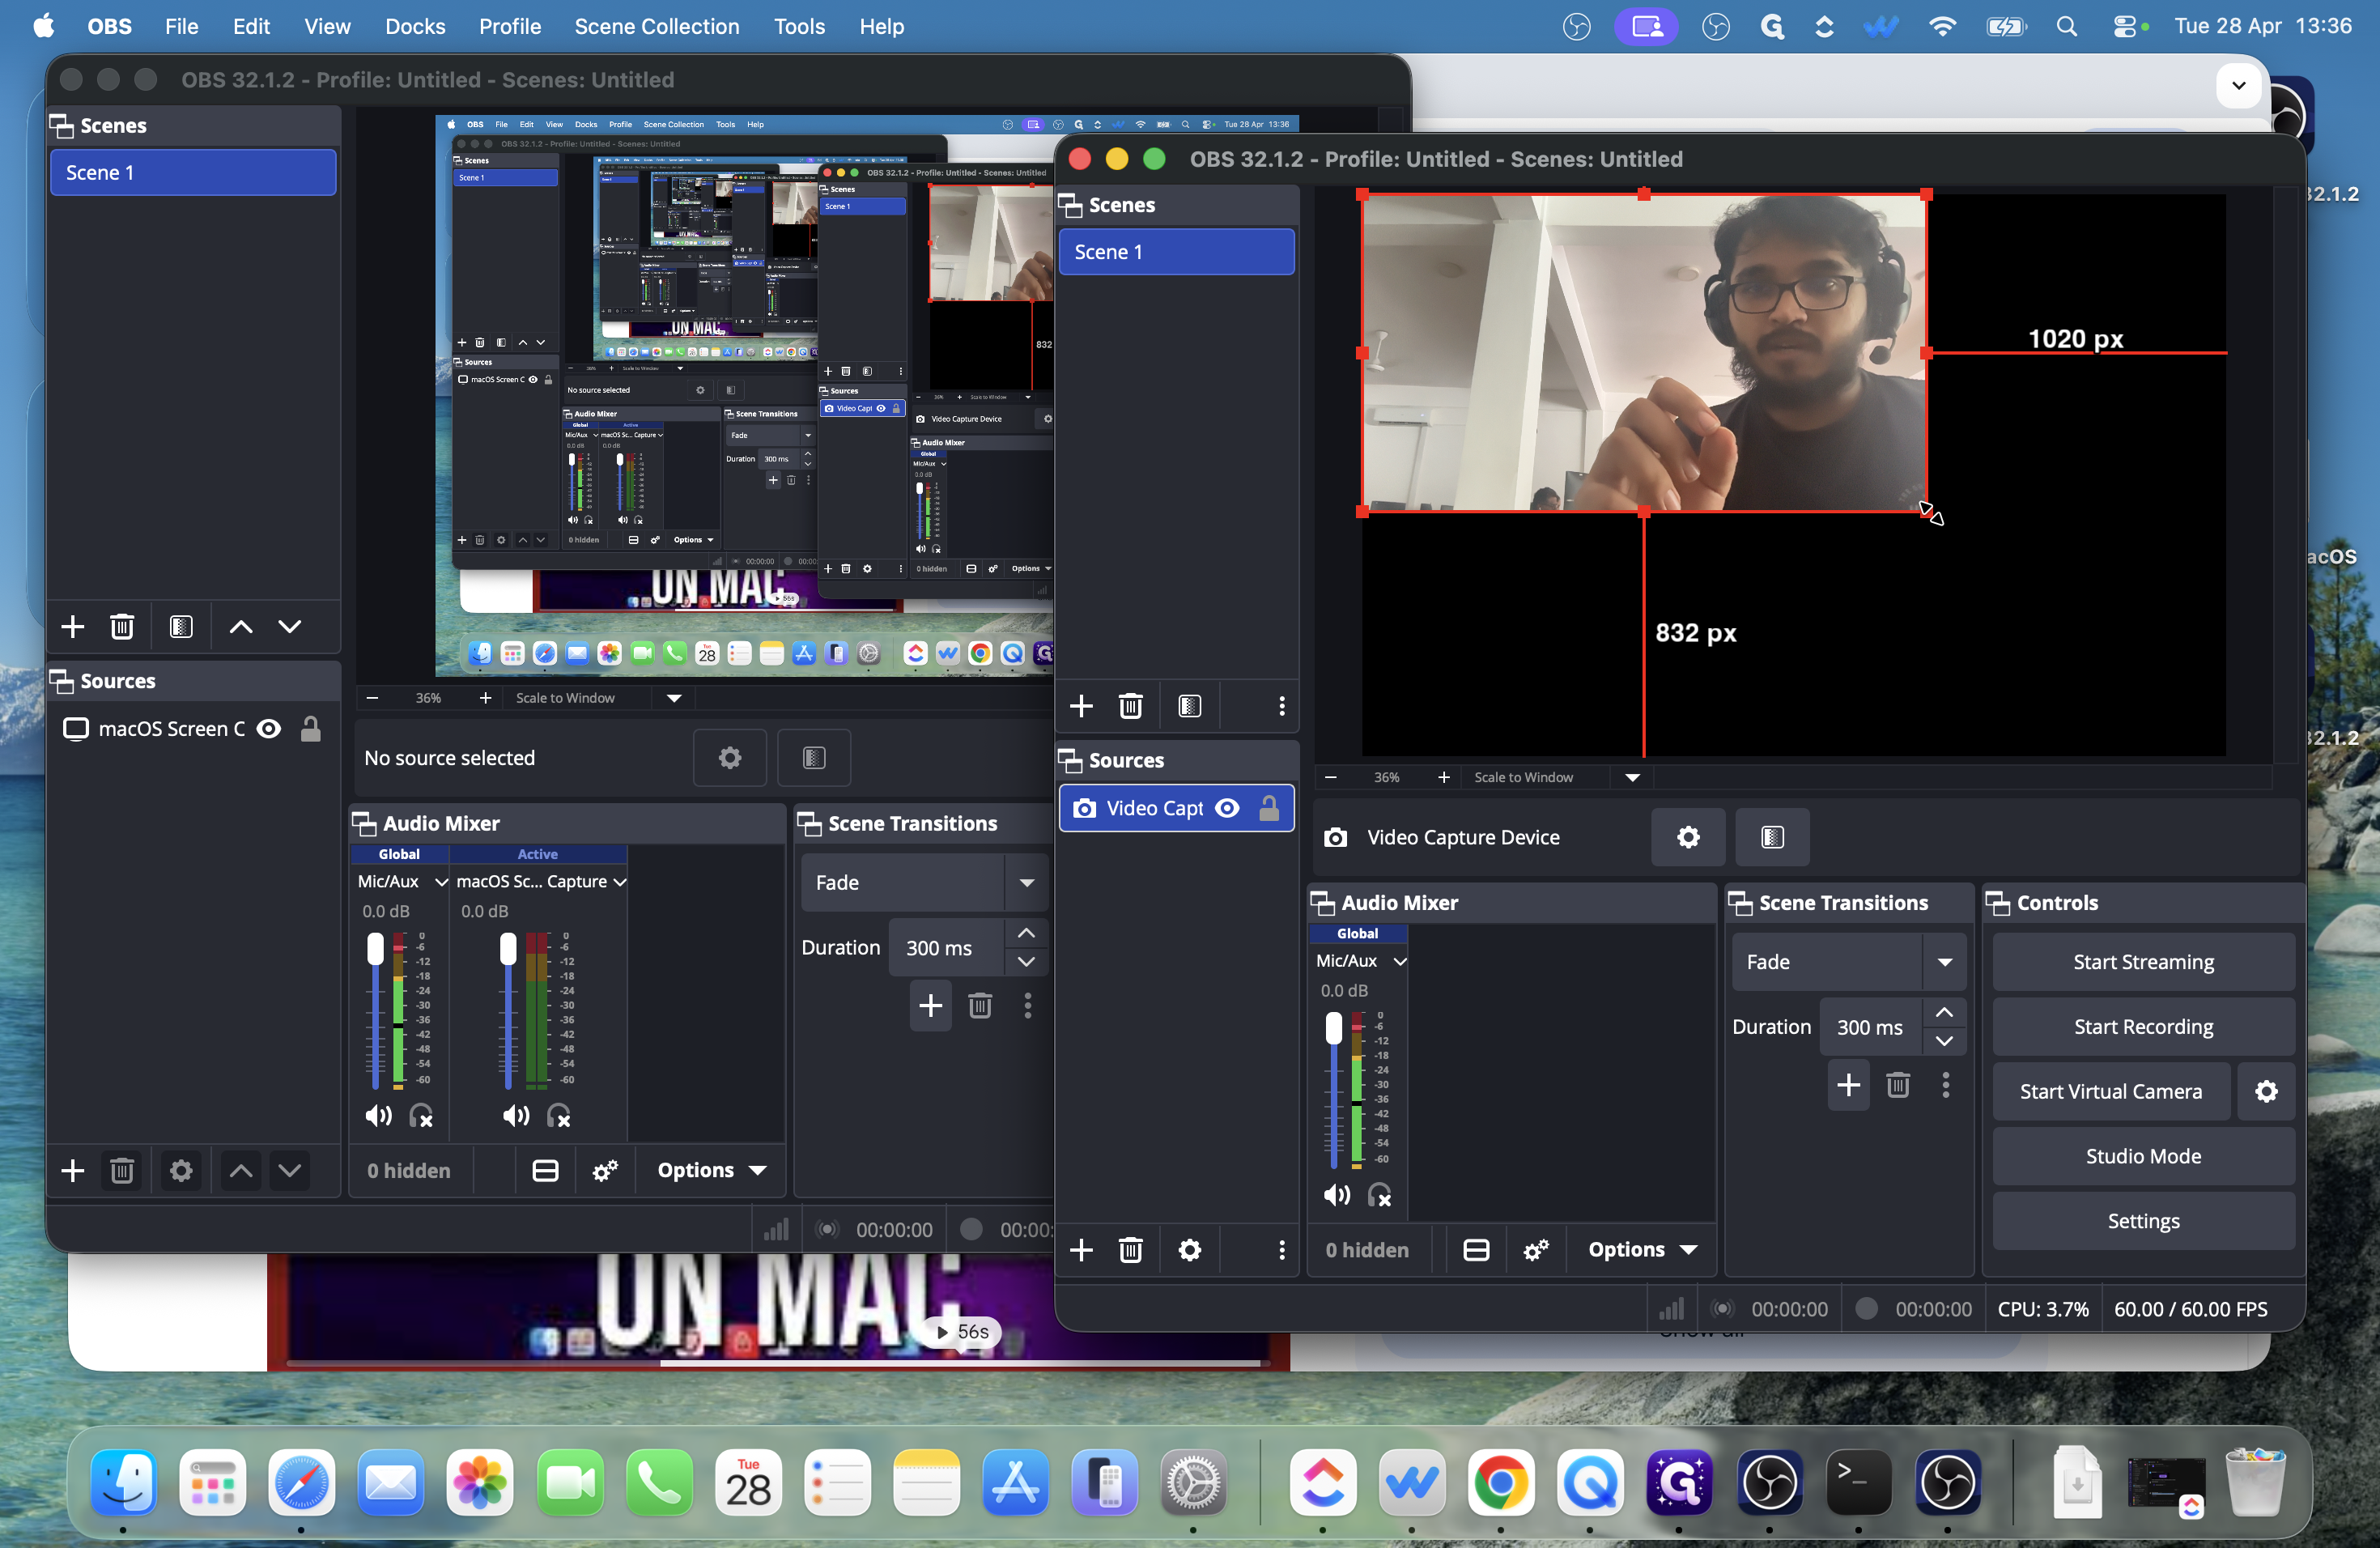Move scene down in back OBS window

click(x=289, y=627)
